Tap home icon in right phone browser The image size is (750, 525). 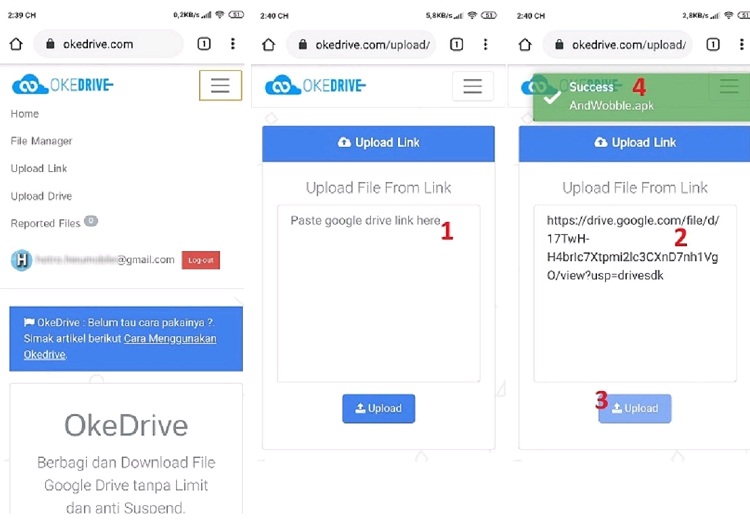[x=525, y=44]
